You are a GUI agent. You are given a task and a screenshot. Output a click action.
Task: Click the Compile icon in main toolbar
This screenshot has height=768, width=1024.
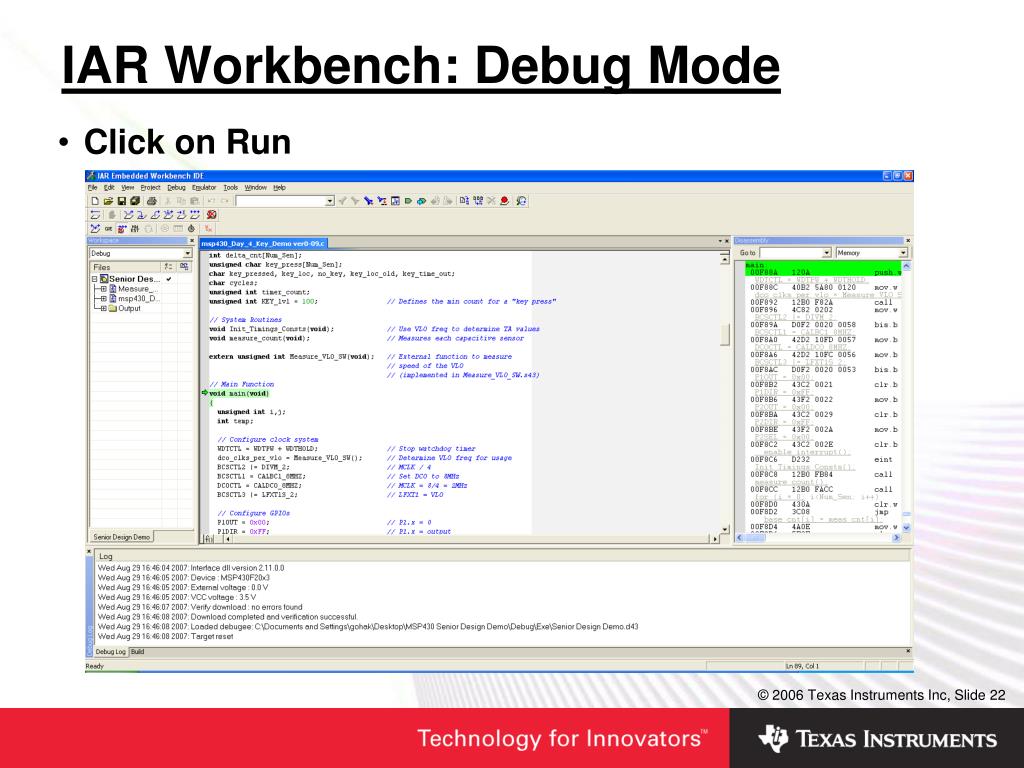[464, 201]
